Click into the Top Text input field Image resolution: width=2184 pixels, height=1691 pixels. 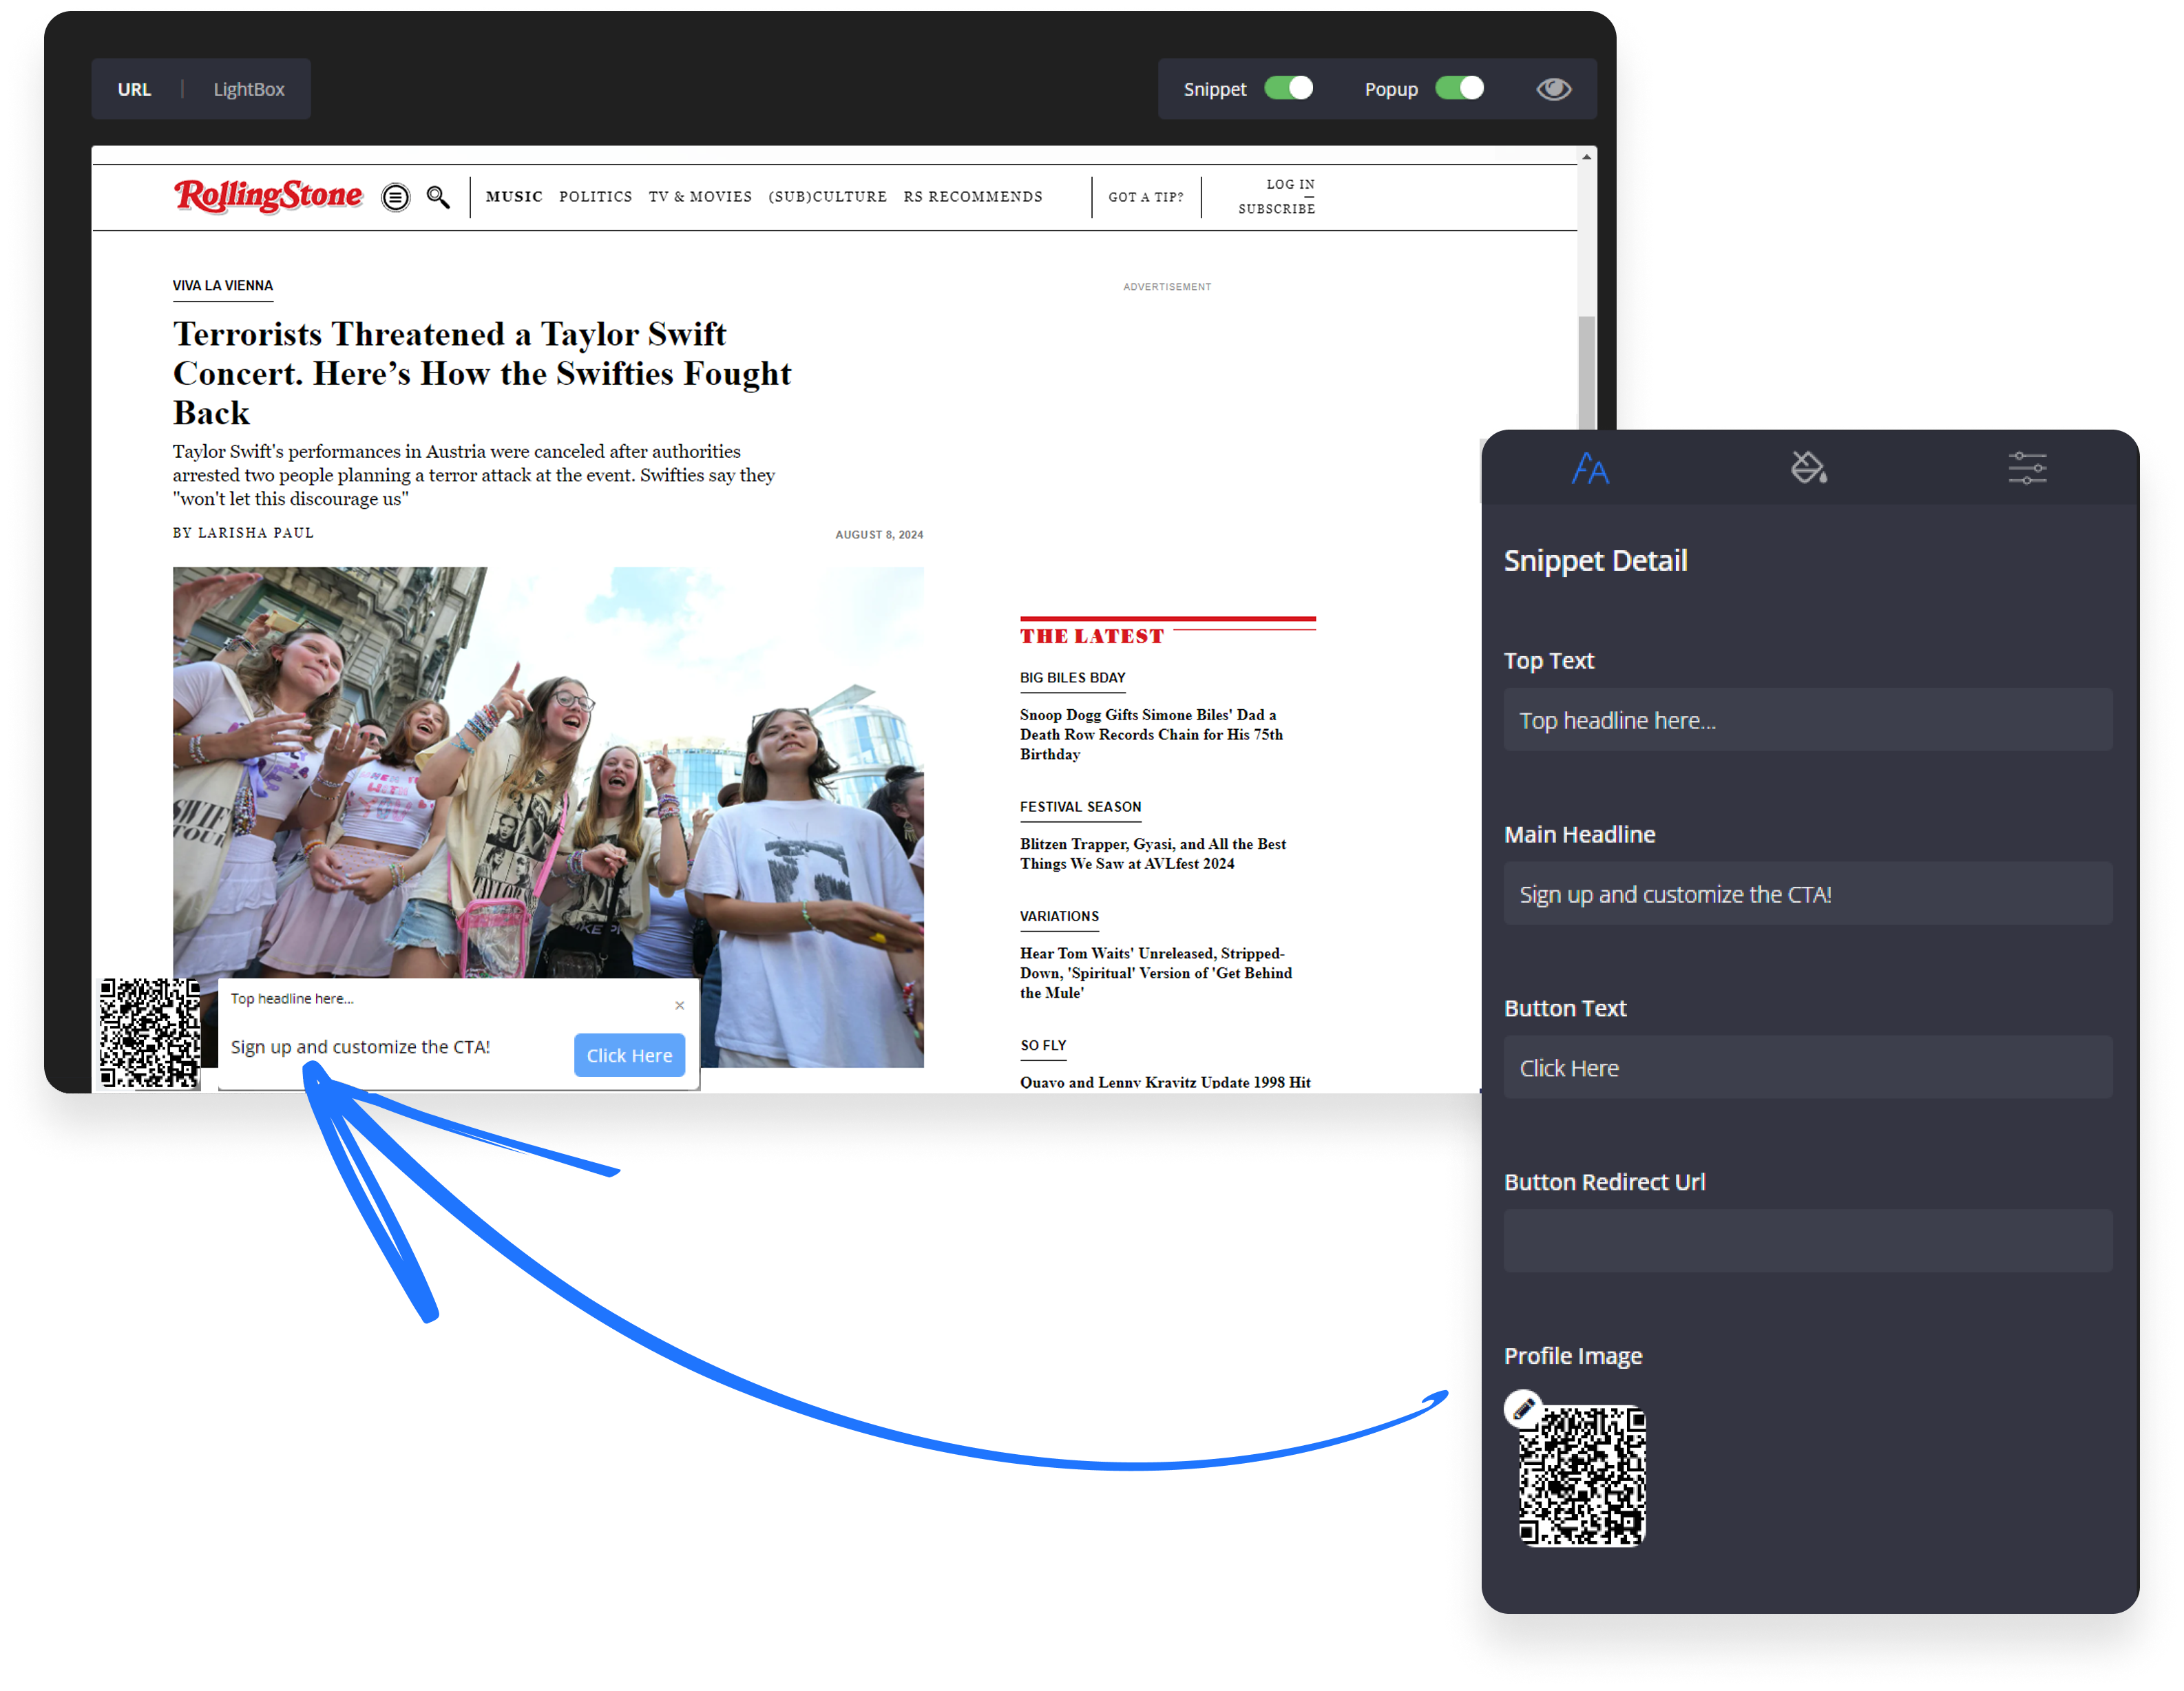click(1807, 720)
